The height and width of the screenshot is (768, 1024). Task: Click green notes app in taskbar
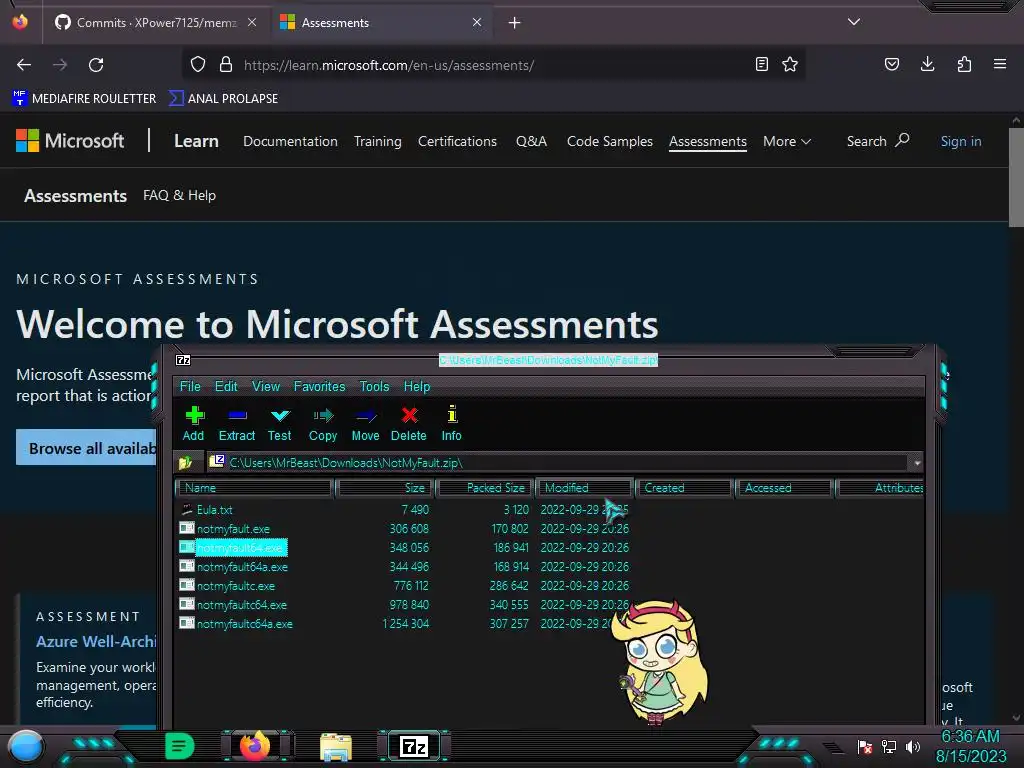(x=180, y=746)
